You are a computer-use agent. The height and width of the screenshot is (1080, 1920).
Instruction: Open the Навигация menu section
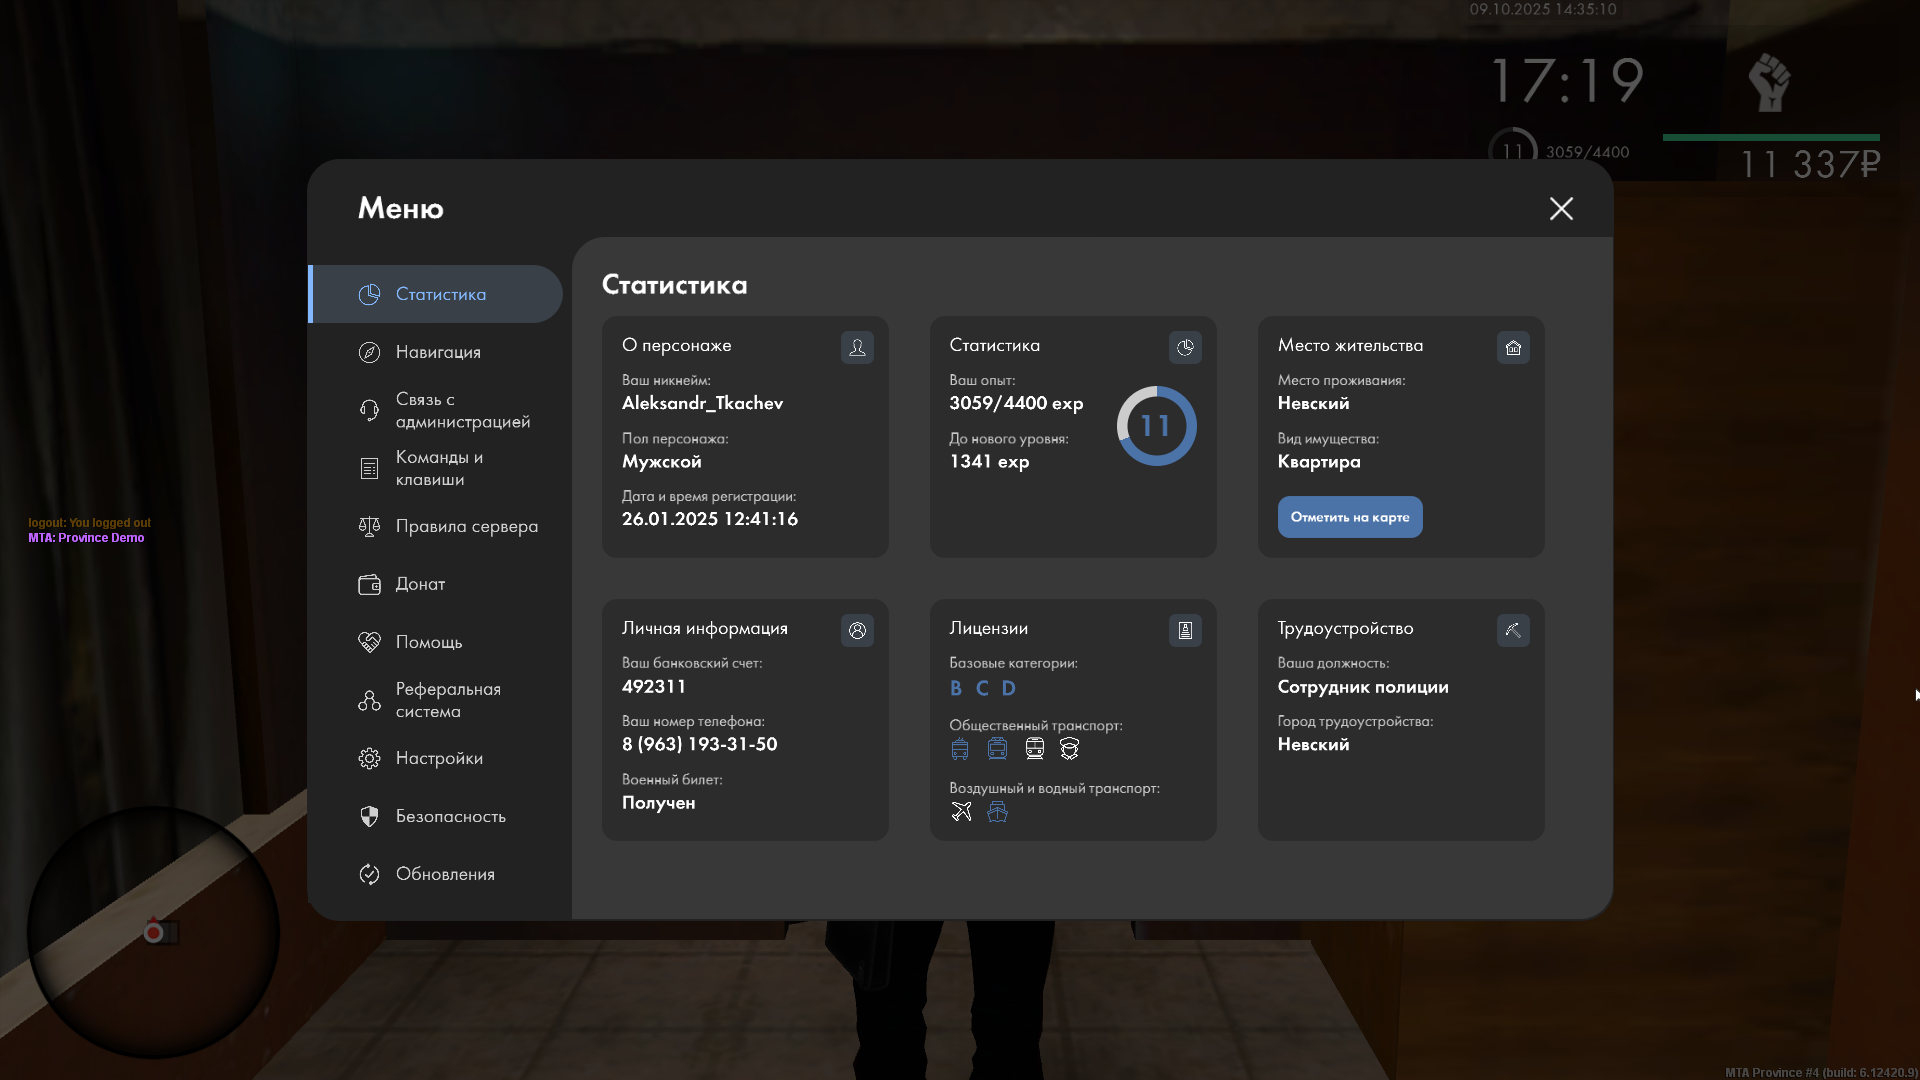point(437,352)
